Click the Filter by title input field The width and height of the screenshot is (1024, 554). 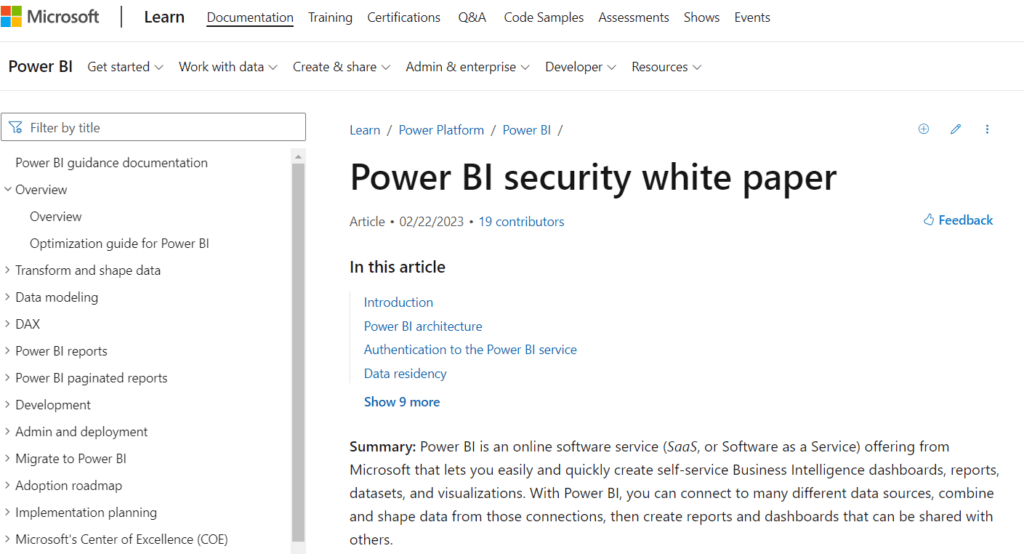[x=160, y=128]
